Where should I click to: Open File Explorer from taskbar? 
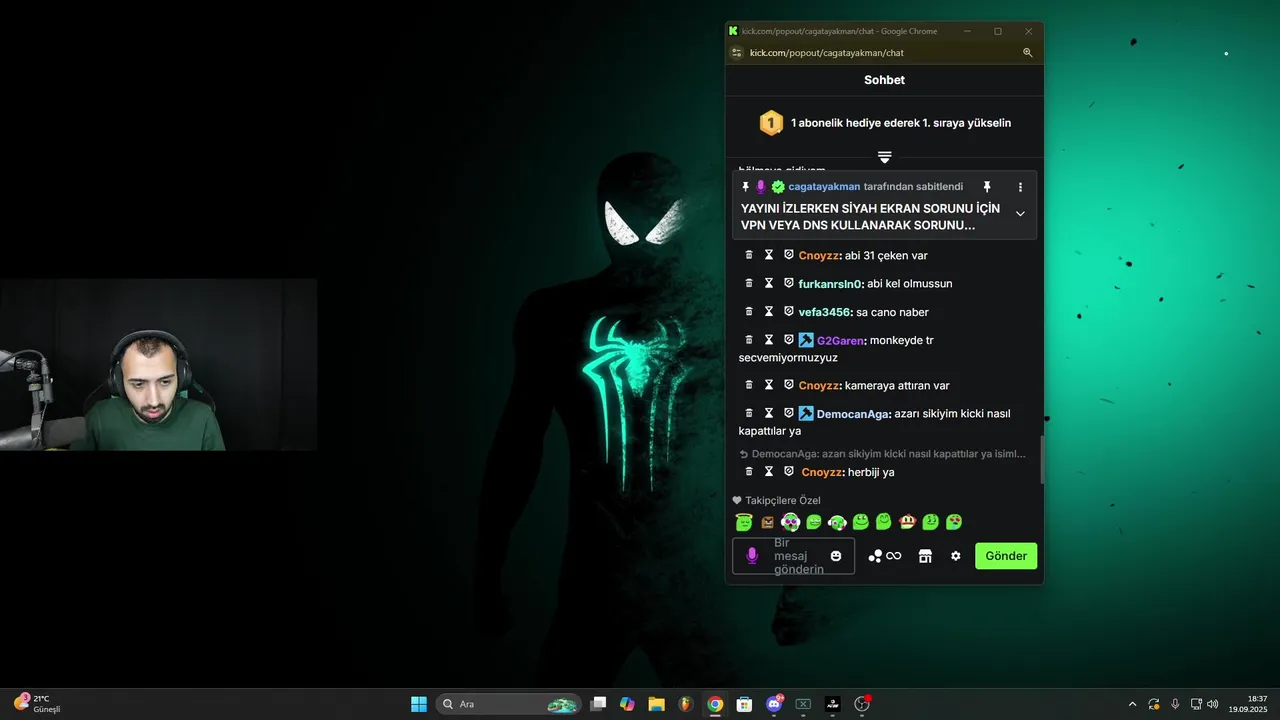pos(656,704)
